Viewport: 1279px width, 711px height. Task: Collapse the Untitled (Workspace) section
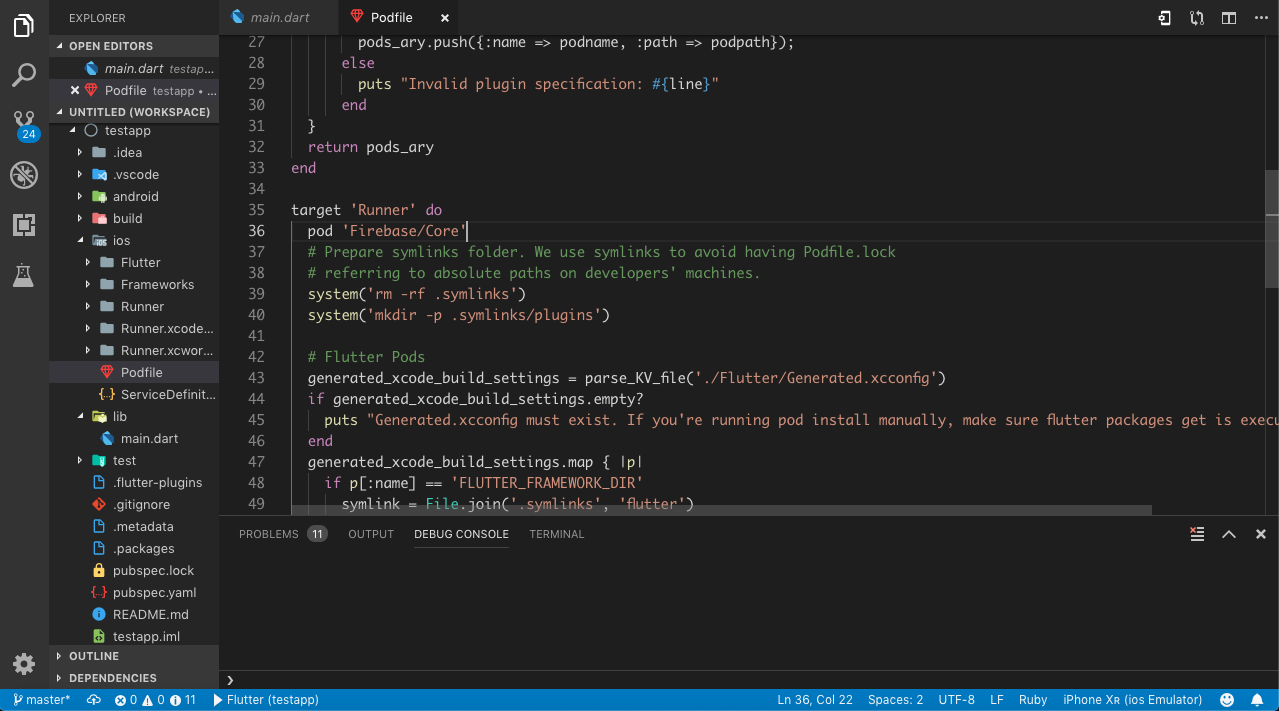pos(134,112)
